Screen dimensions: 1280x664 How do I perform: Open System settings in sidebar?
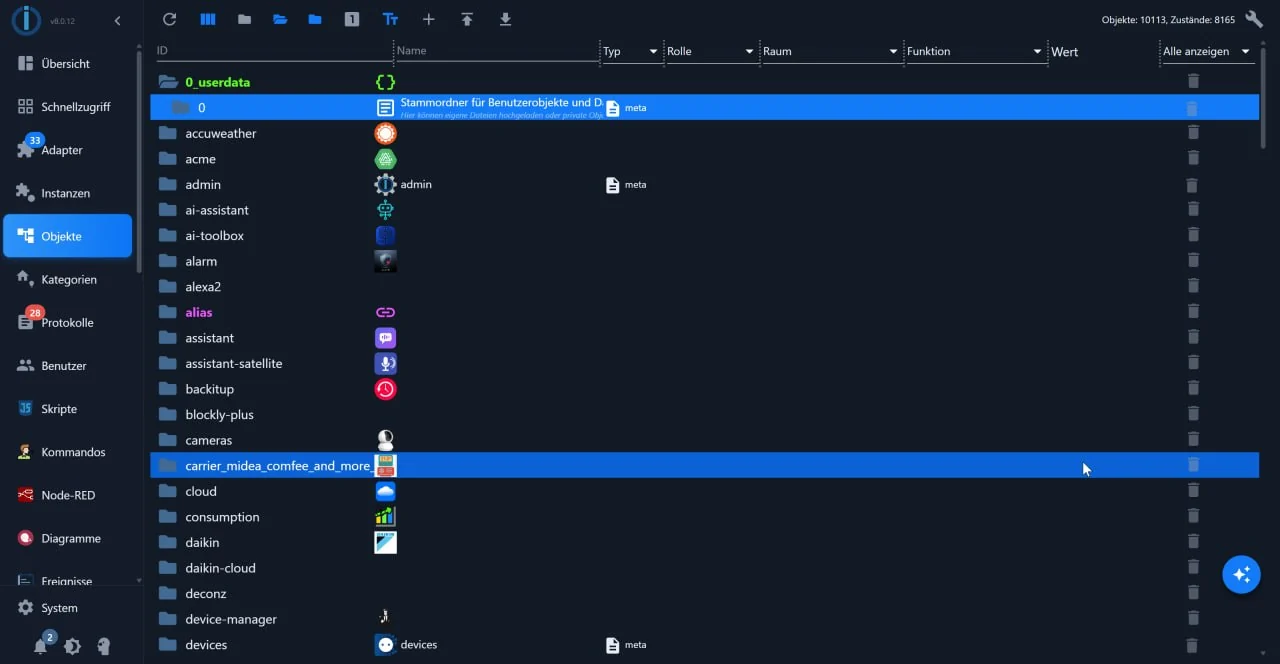[68, 608]
